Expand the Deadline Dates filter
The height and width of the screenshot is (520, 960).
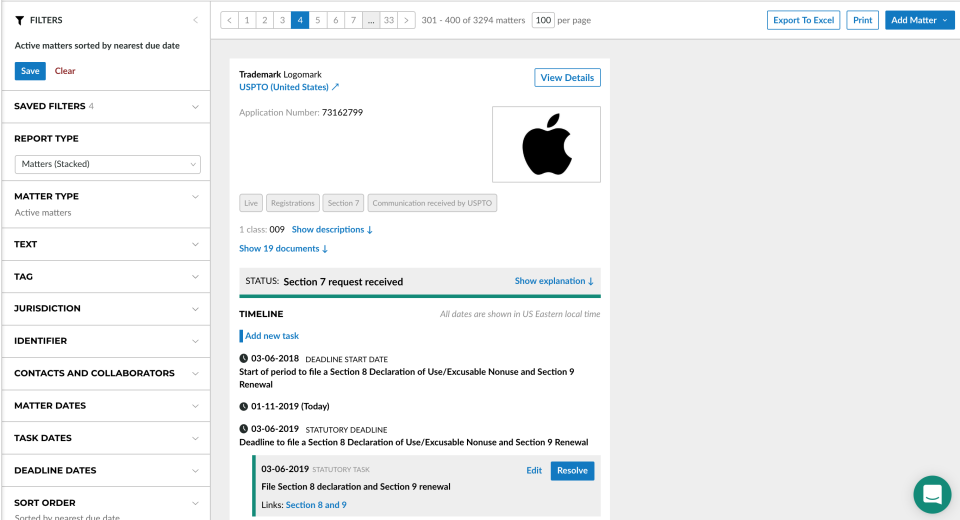pyautogui.click(x=107, y=471)
